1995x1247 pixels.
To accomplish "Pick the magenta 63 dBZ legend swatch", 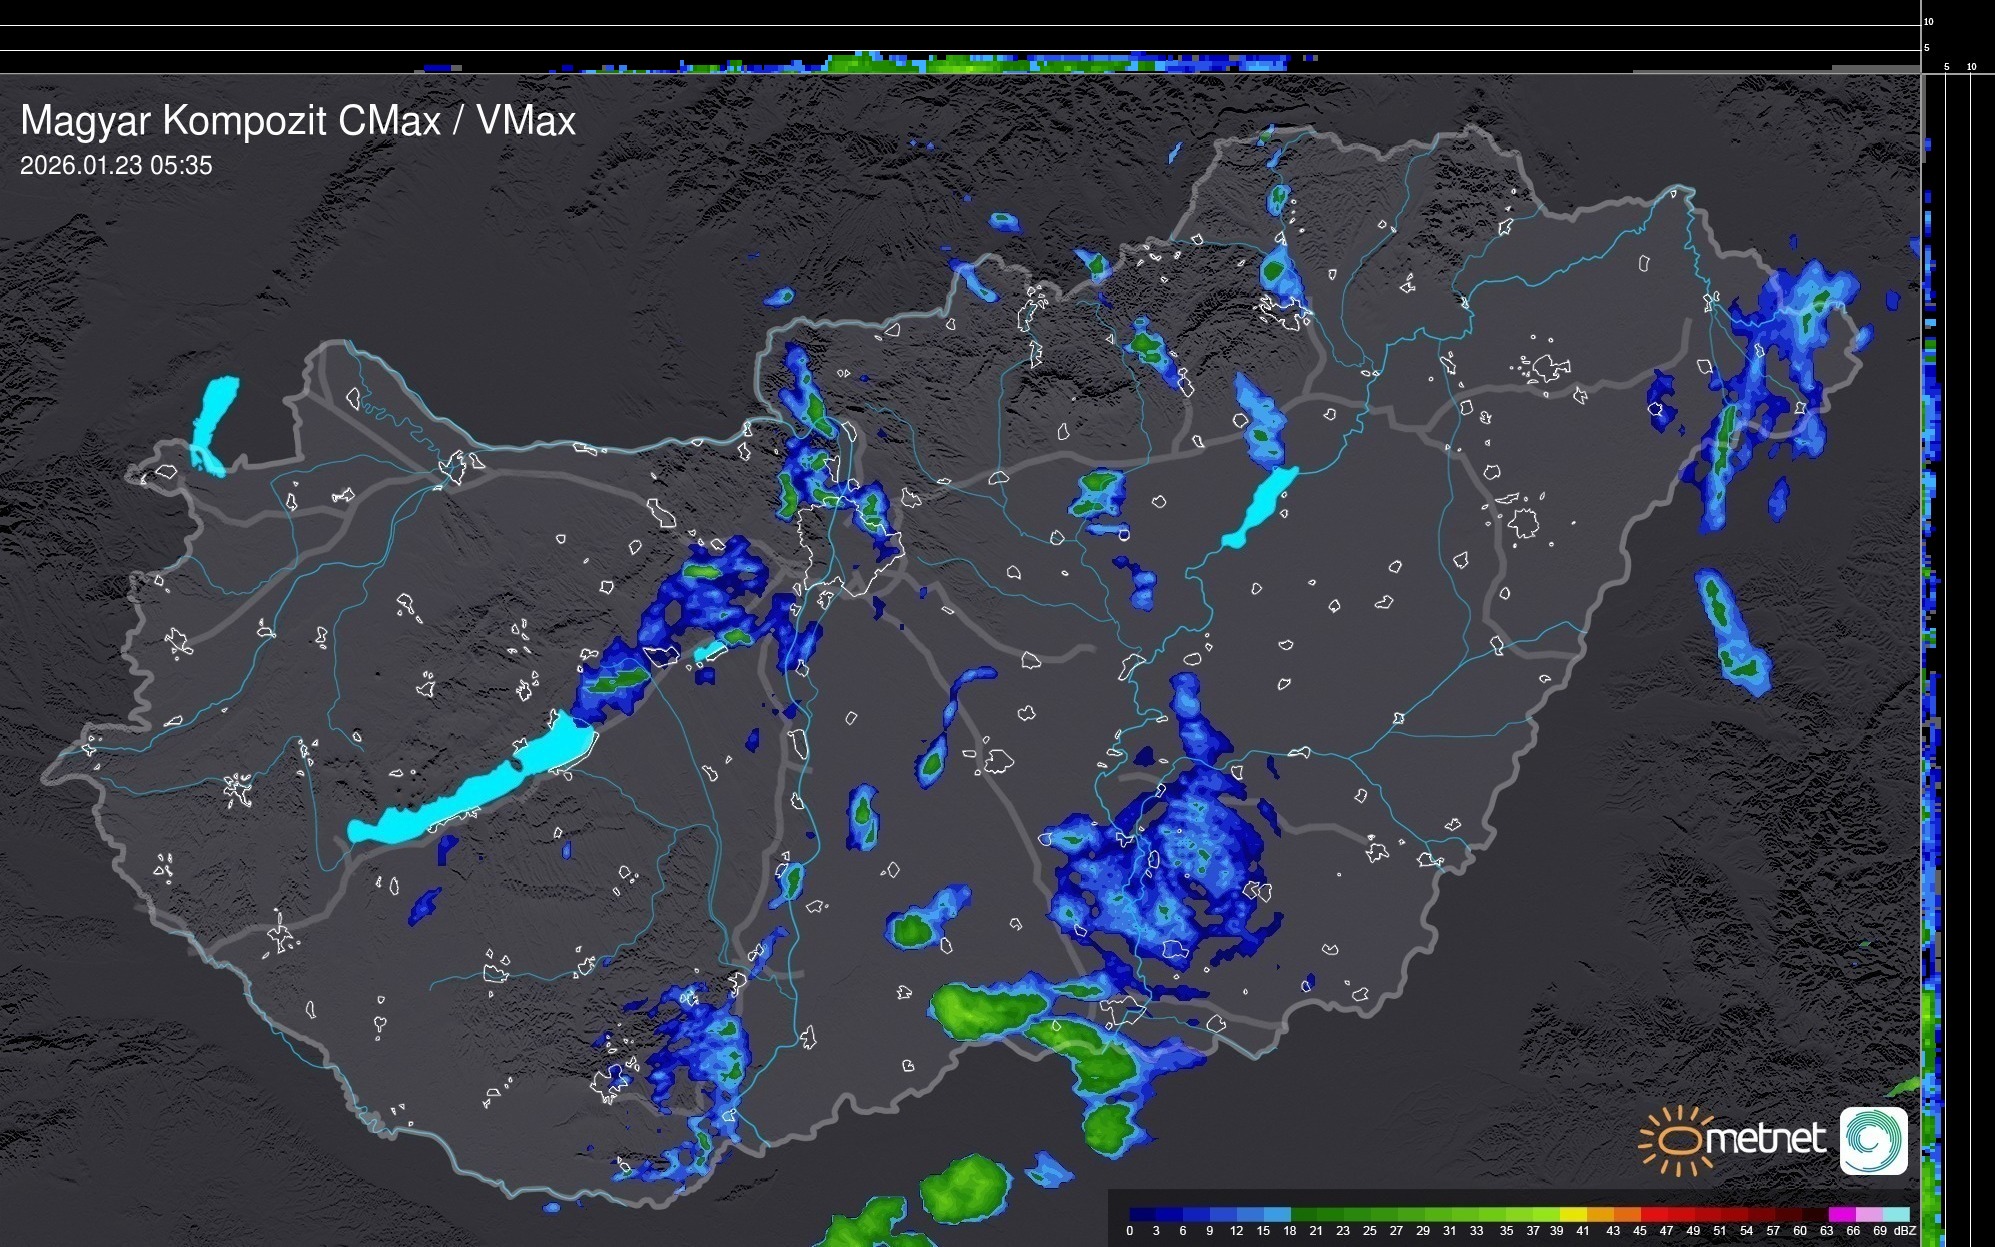I will click(x=1841, y=1214).
